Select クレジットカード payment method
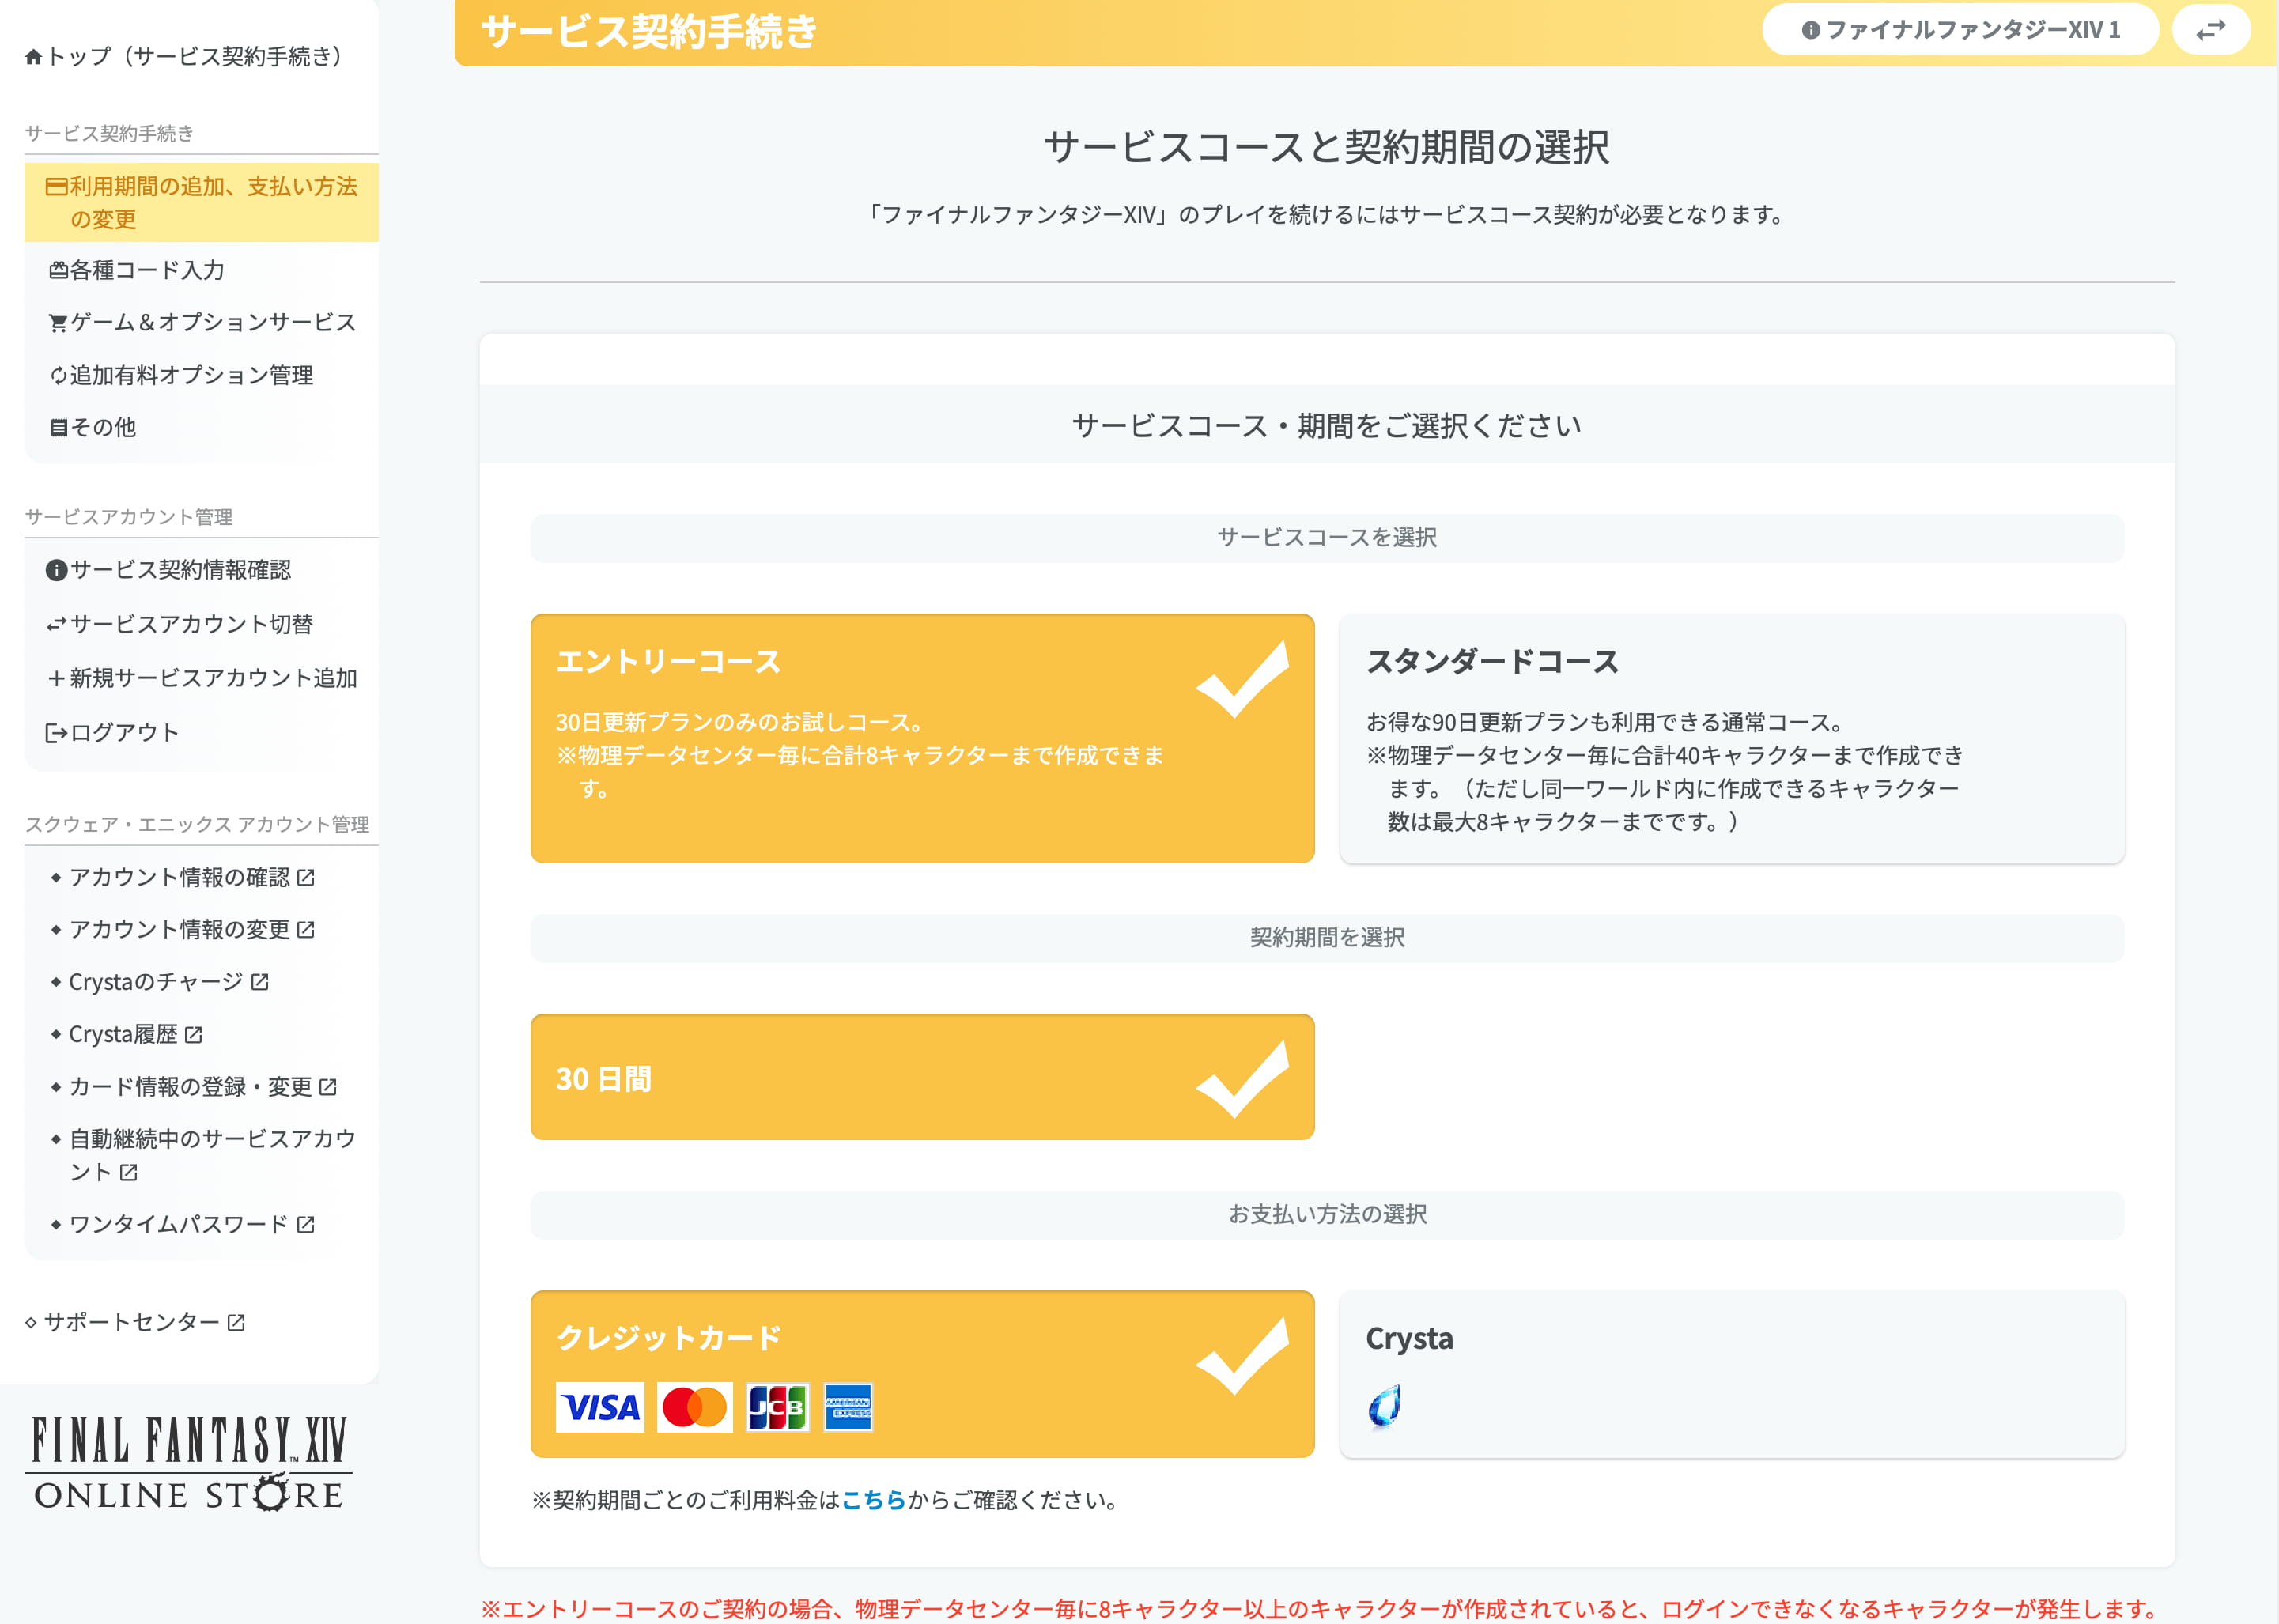The width and height of the screenshot is (2279, 1624). point(922,1374)
